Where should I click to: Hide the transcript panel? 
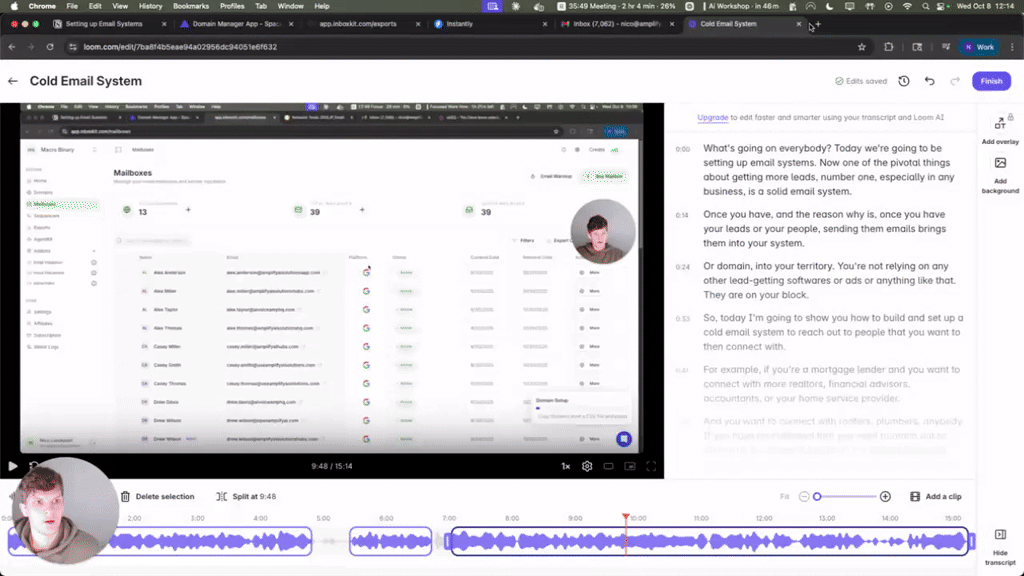pyautogui.click(x=1000, y=547)
